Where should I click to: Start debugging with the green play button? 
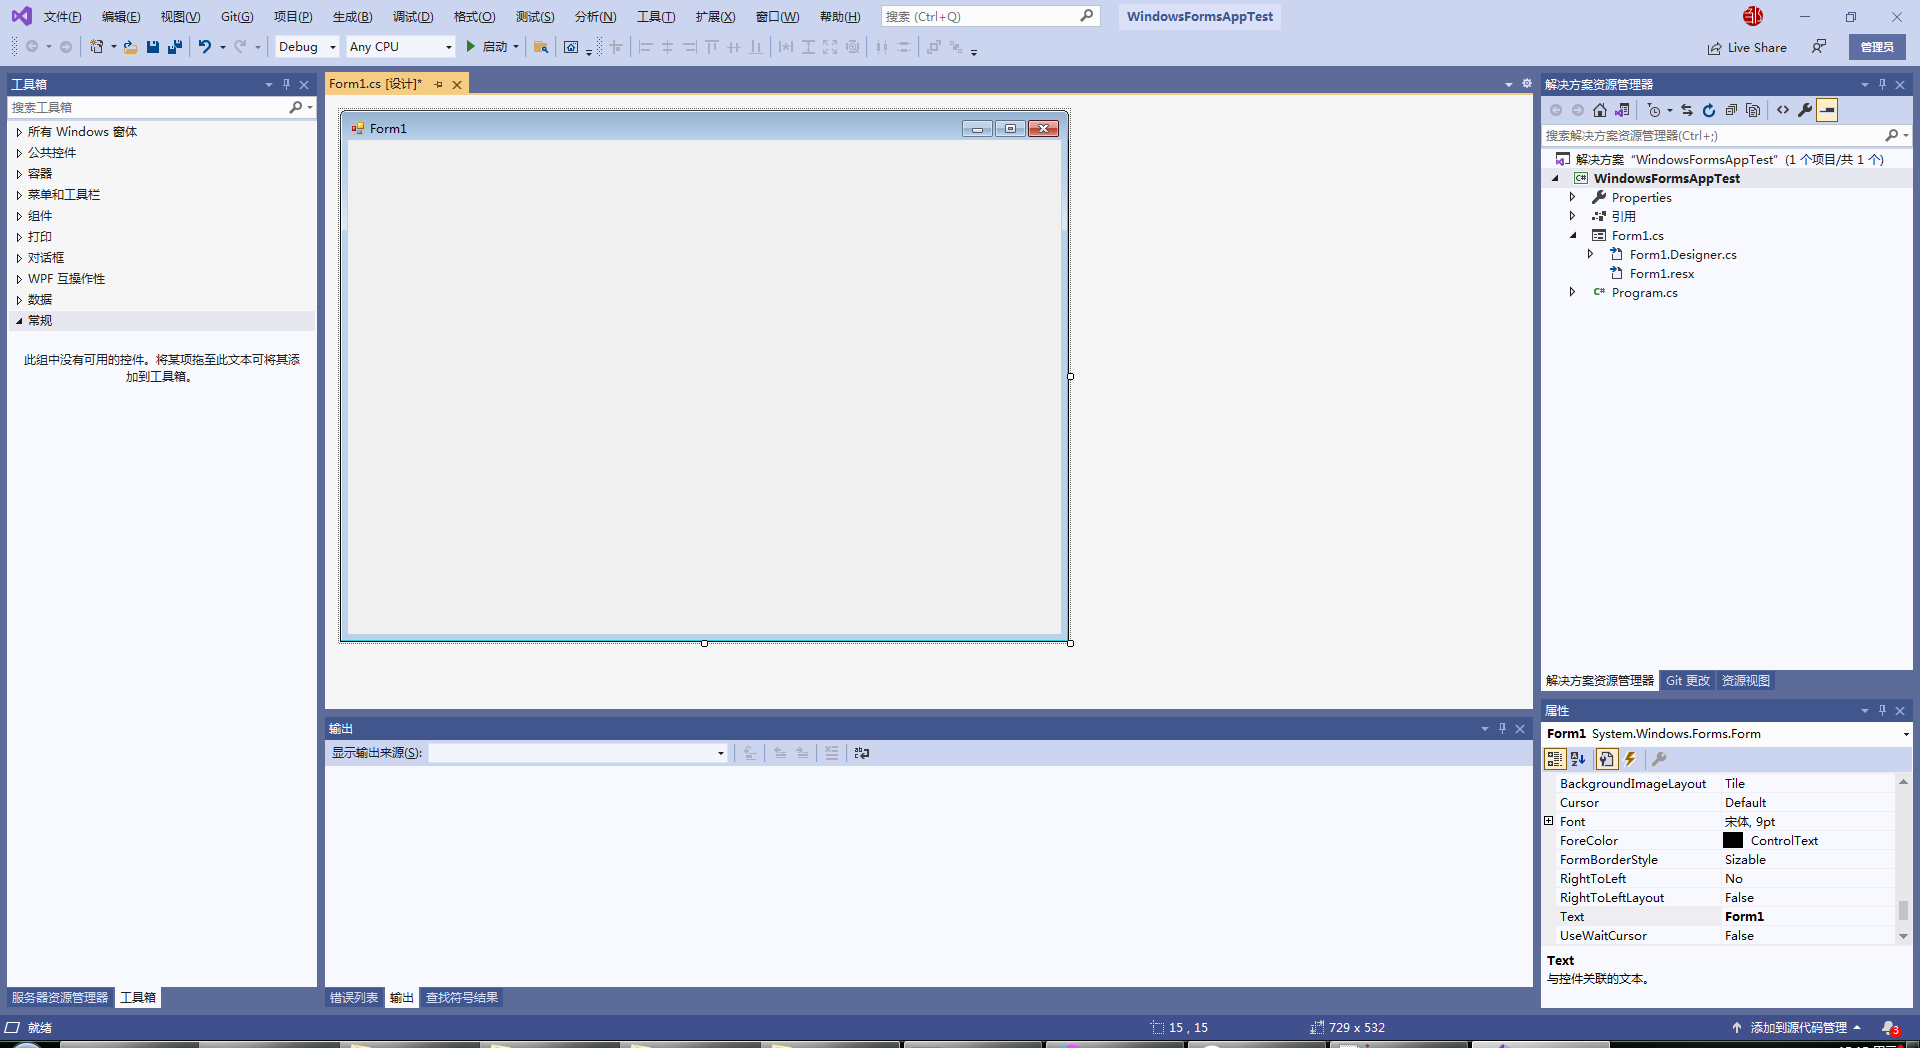[x=470, y=47]
